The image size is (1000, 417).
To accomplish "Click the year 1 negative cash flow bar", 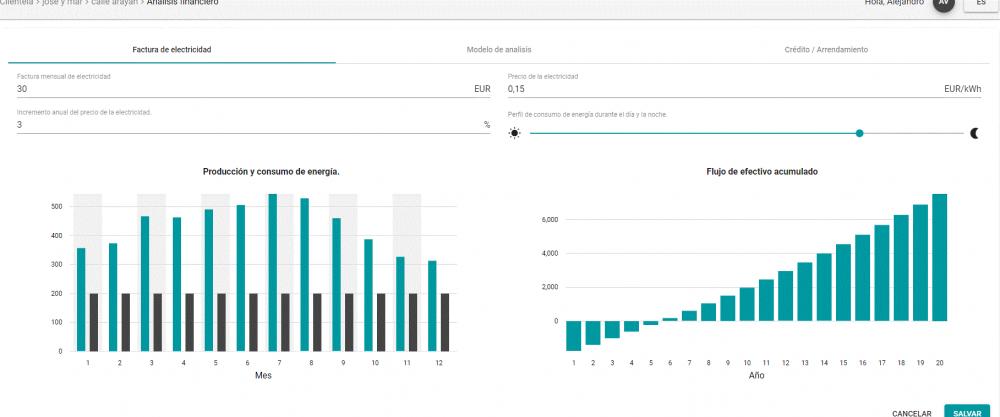I will coord(573,336).
